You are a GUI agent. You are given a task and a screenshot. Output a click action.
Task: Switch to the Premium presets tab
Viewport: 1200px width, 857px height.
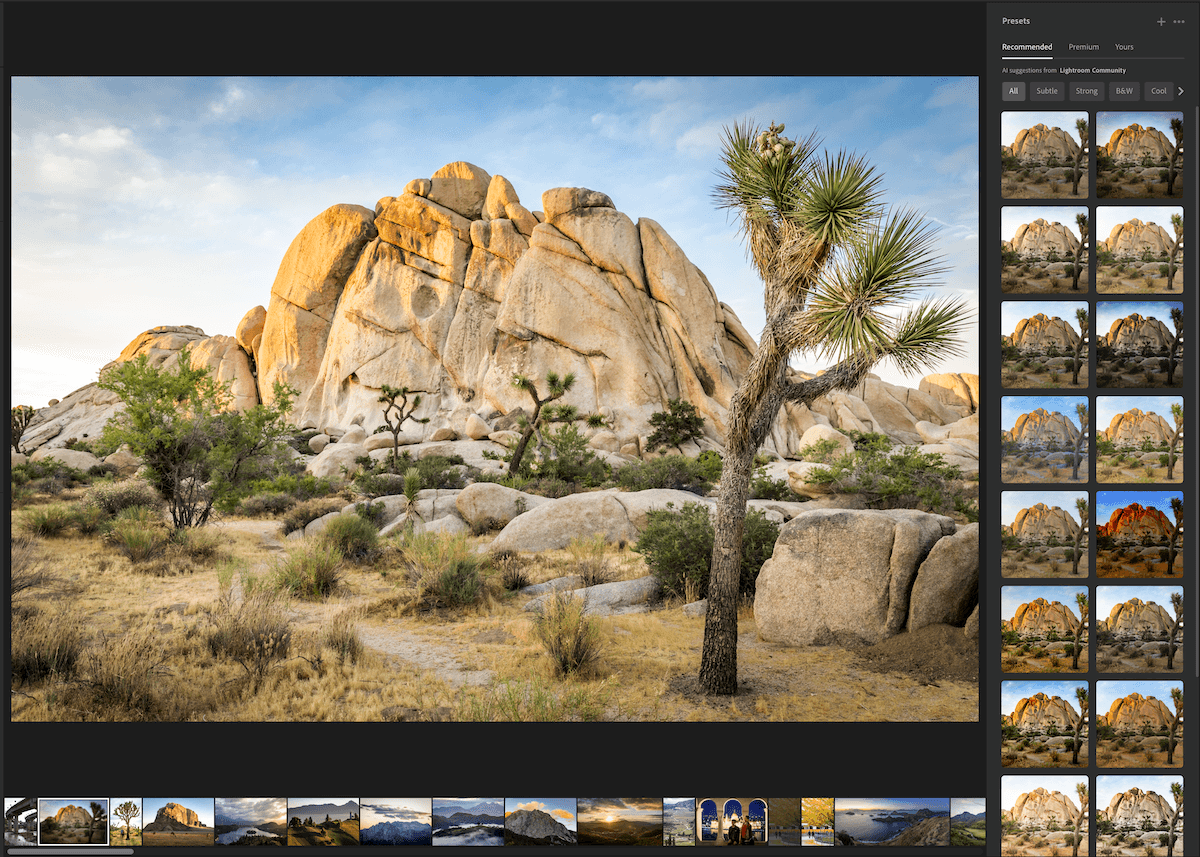(x=1084, y=47)
